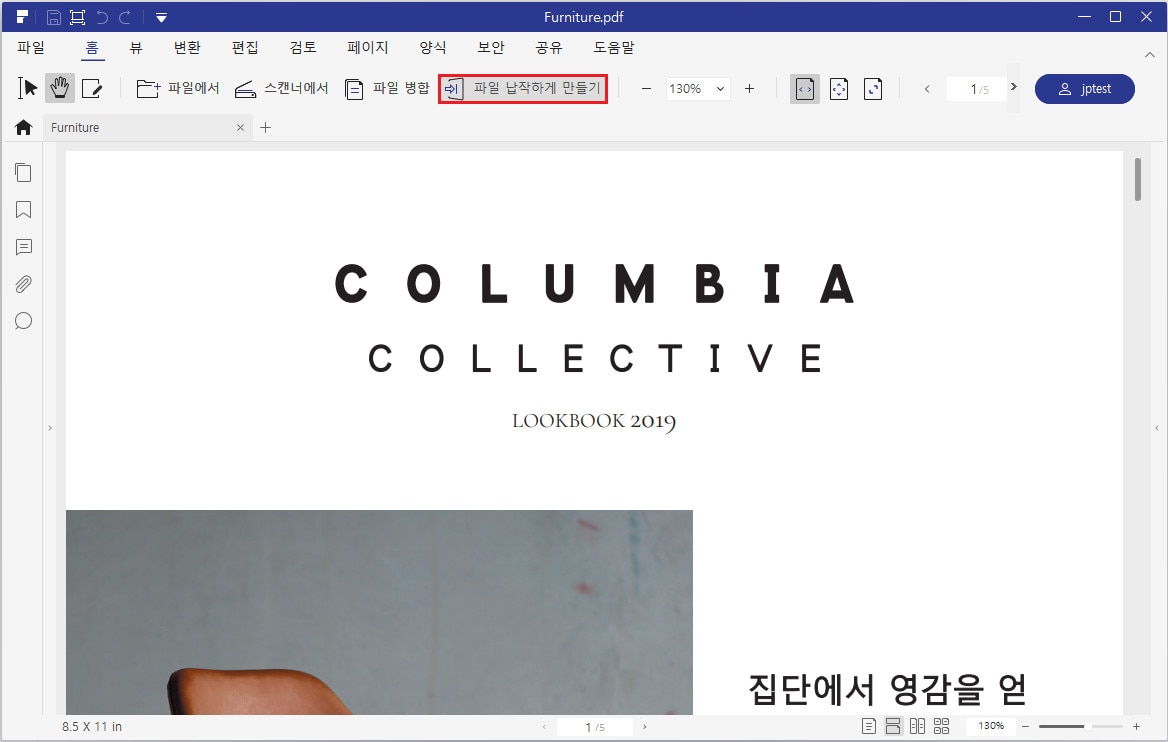Click the vertical scrollbar thumb
The image size is (1168, 742).
coord(1137,179)
